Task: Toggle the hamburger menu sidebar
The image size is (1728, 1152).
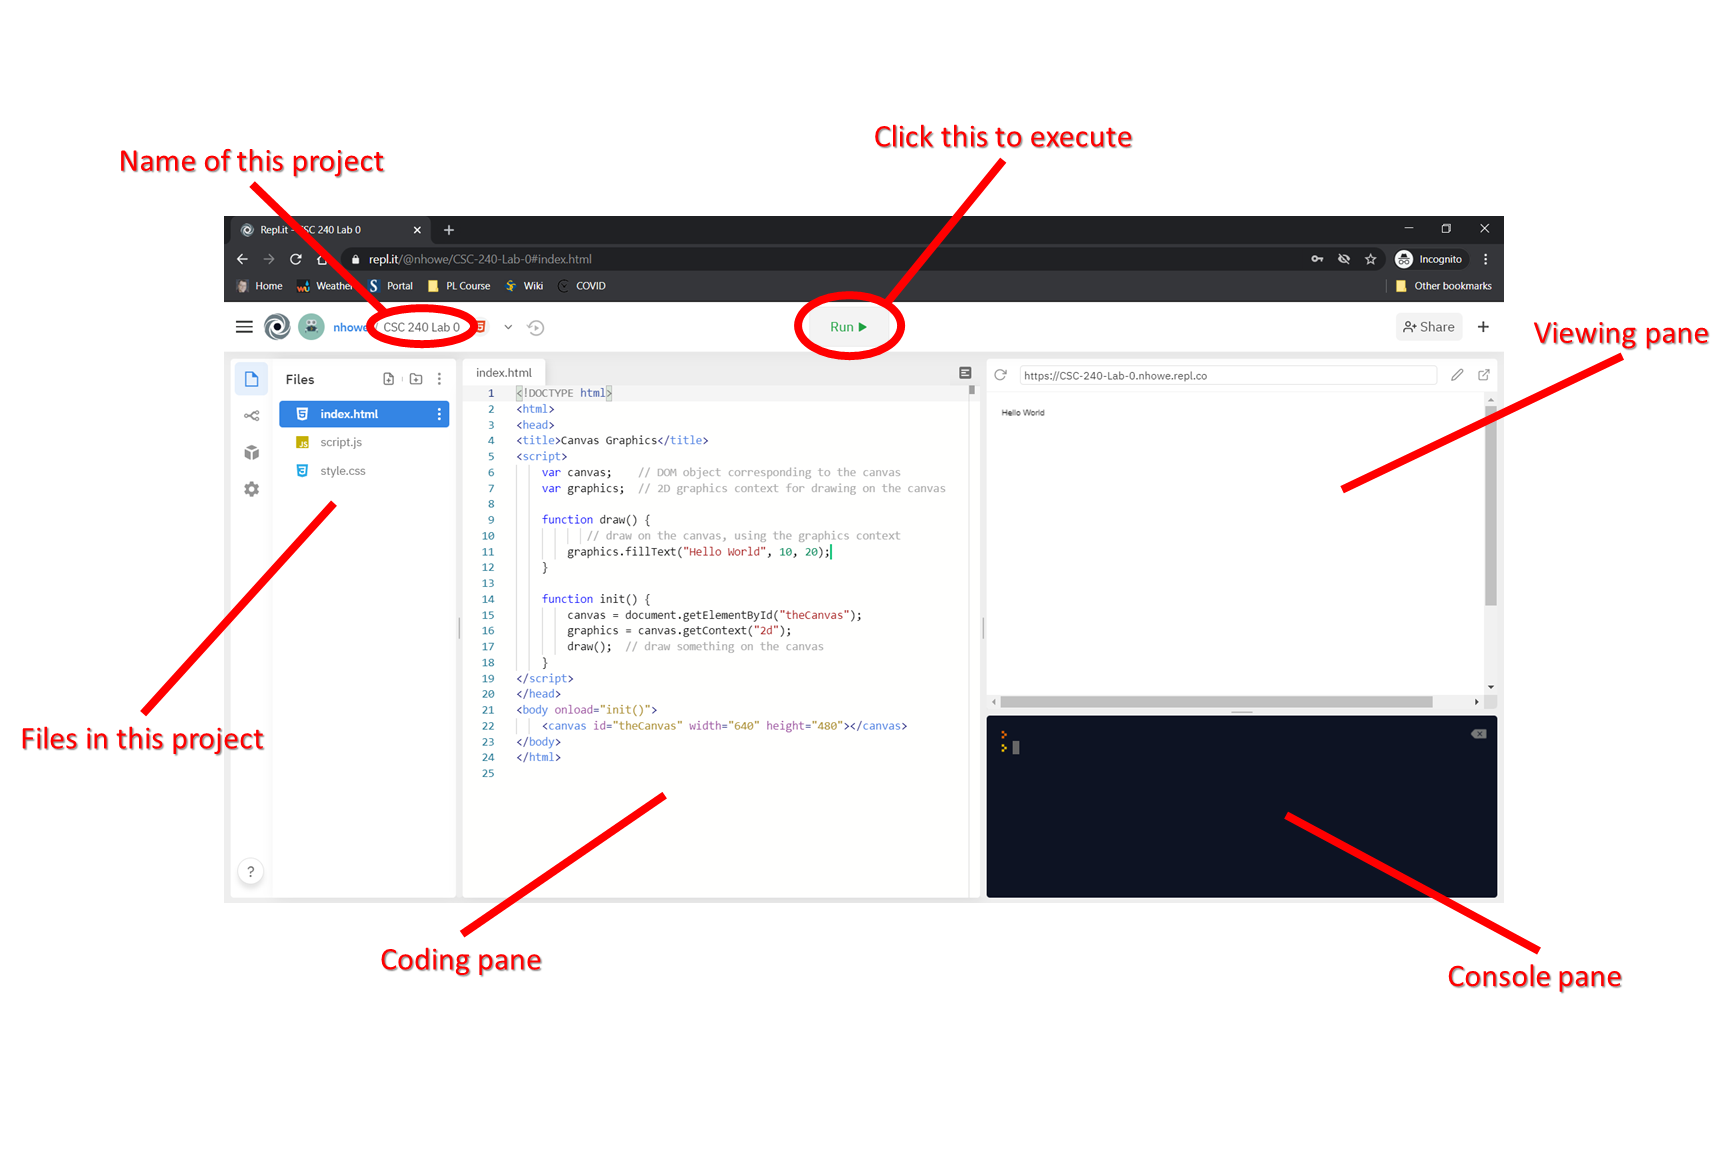Action: point(244,327)
